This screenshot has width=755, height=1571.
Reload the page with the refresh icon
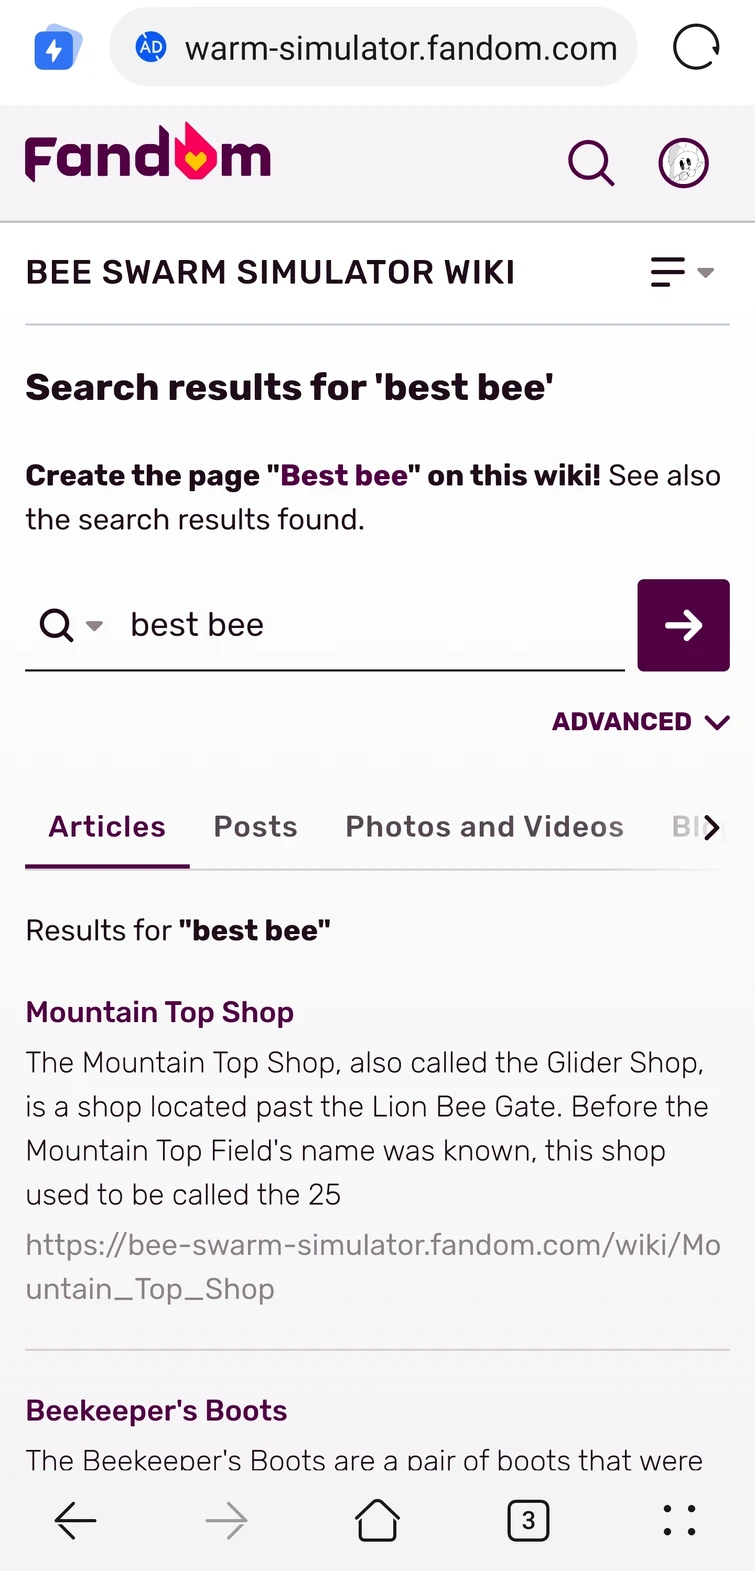coord(695,46)
